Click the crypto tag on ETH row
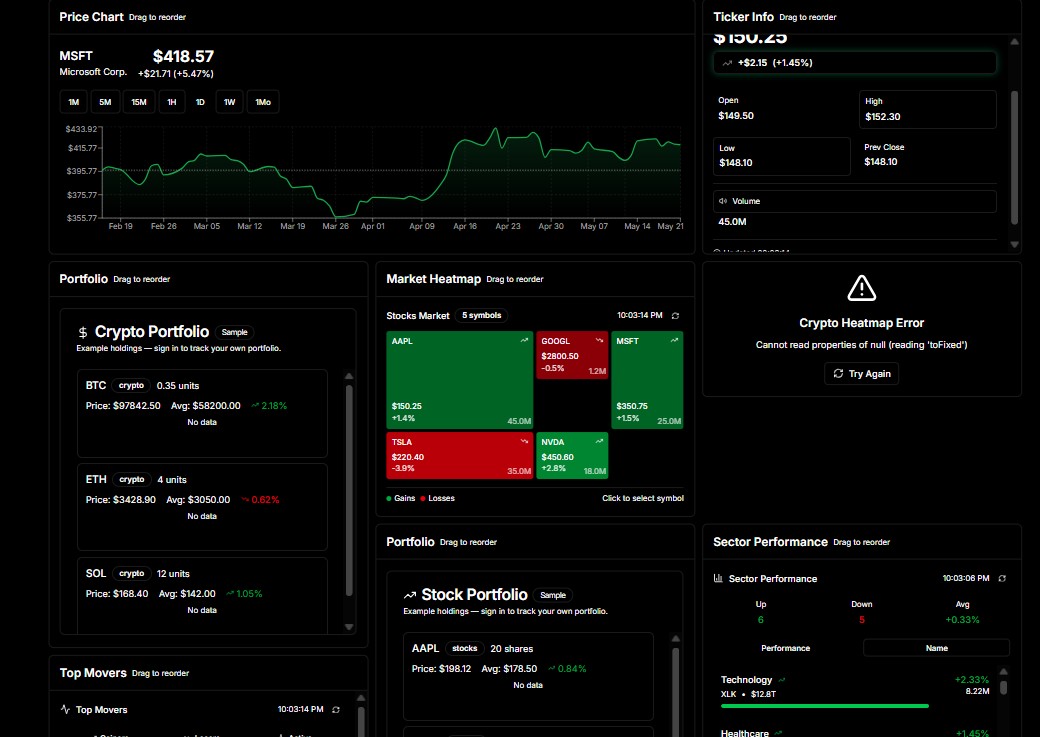The image size is (1040, 737). coord(131,480)
